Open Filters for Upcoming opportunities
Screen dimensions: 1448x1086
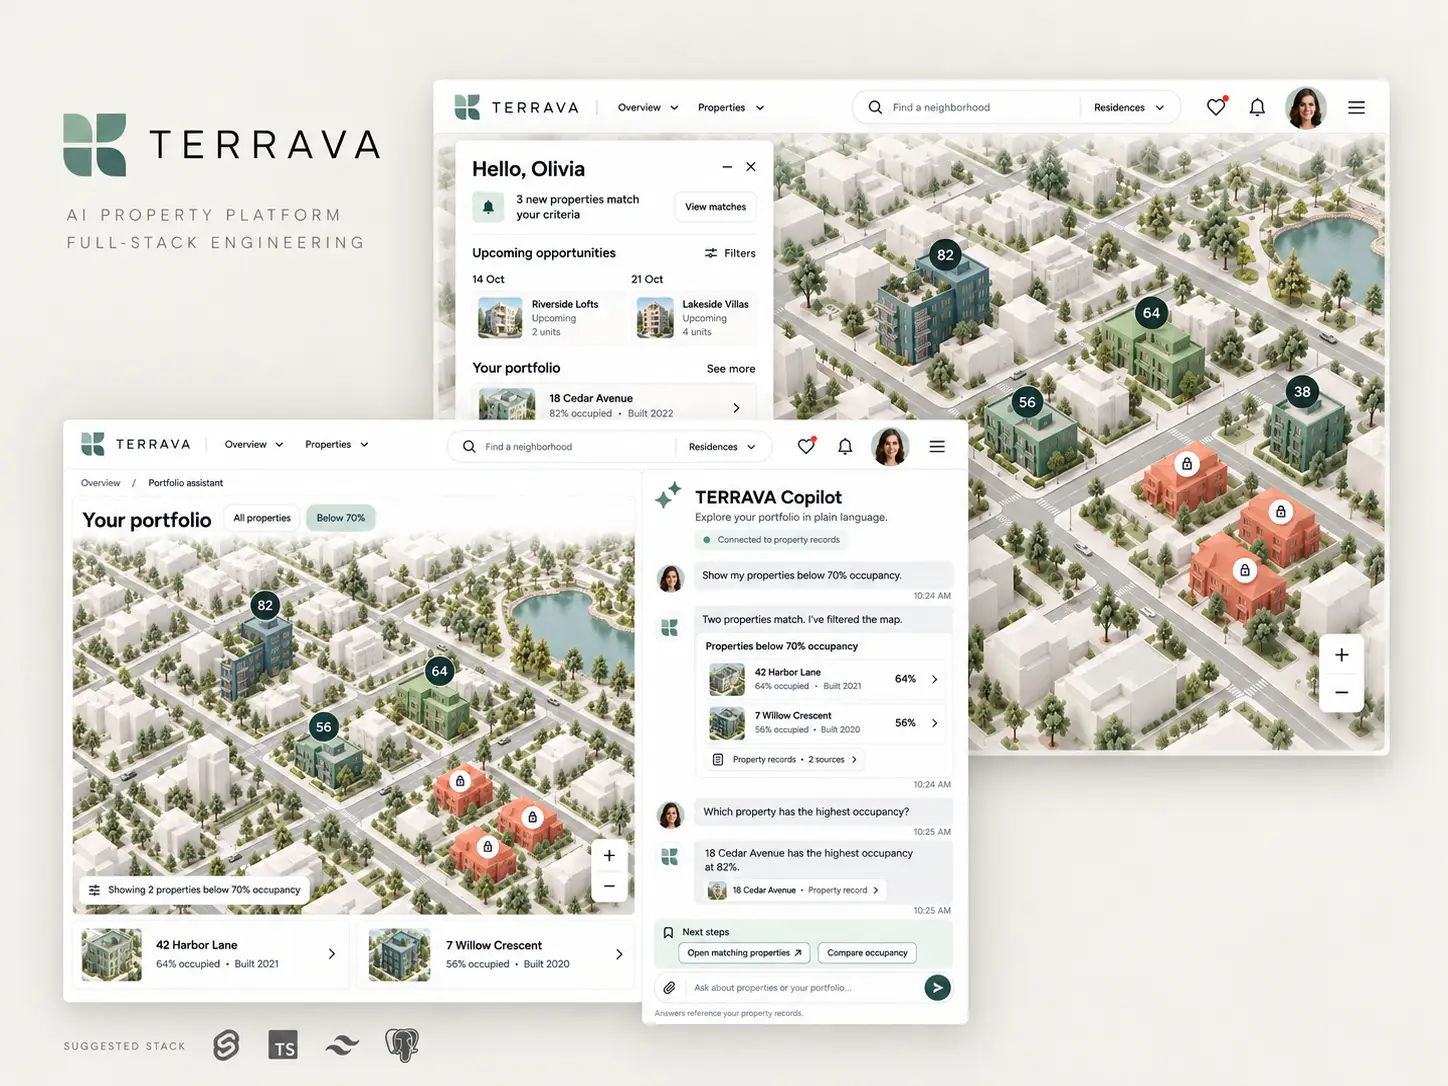(x=730, y=253)
